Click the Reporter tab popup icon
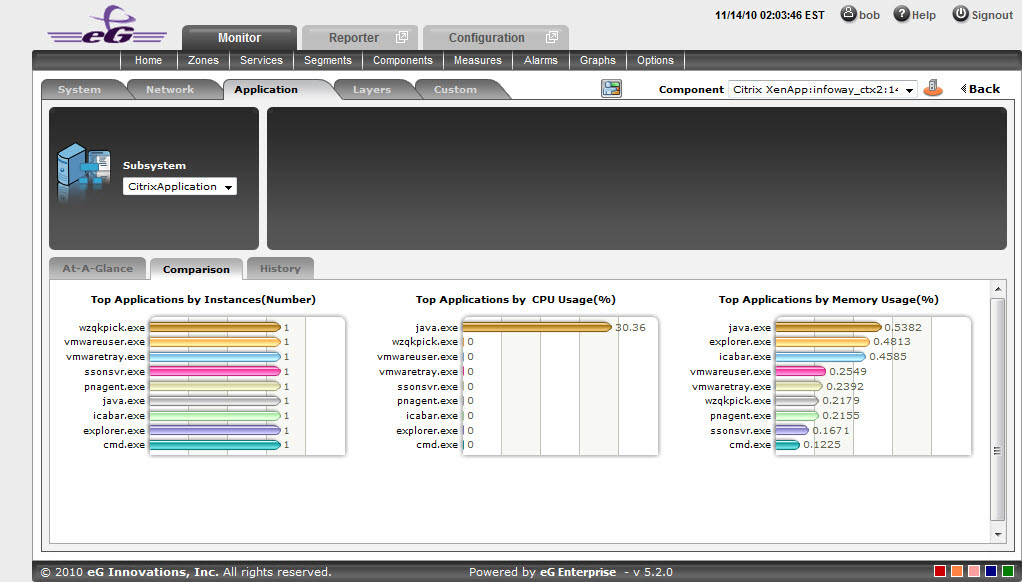The width and height of the screenshot is (1022, 582). [x=402, y=37]
